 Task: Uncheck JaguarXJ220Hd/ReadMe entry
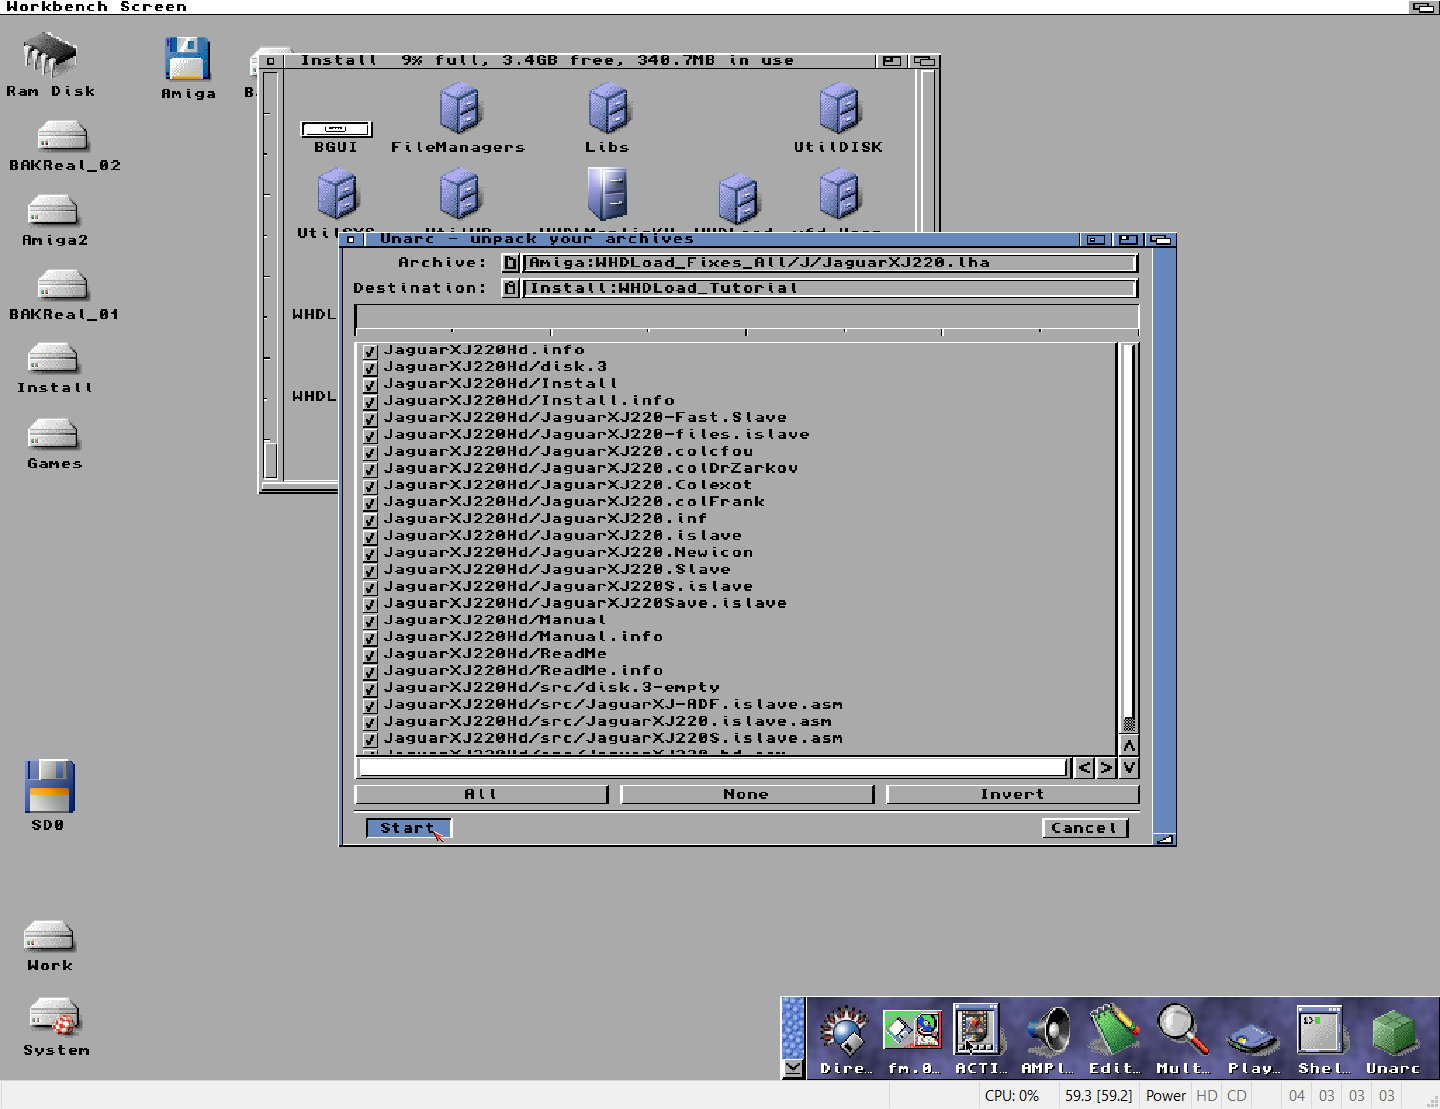click(x=370, y=655)
